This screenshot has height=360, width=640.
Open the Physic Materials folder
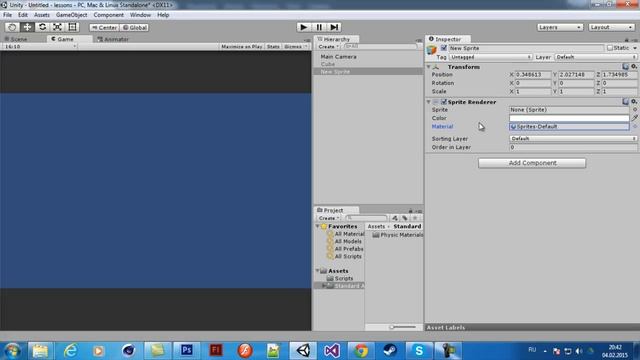tap(398, 235)
